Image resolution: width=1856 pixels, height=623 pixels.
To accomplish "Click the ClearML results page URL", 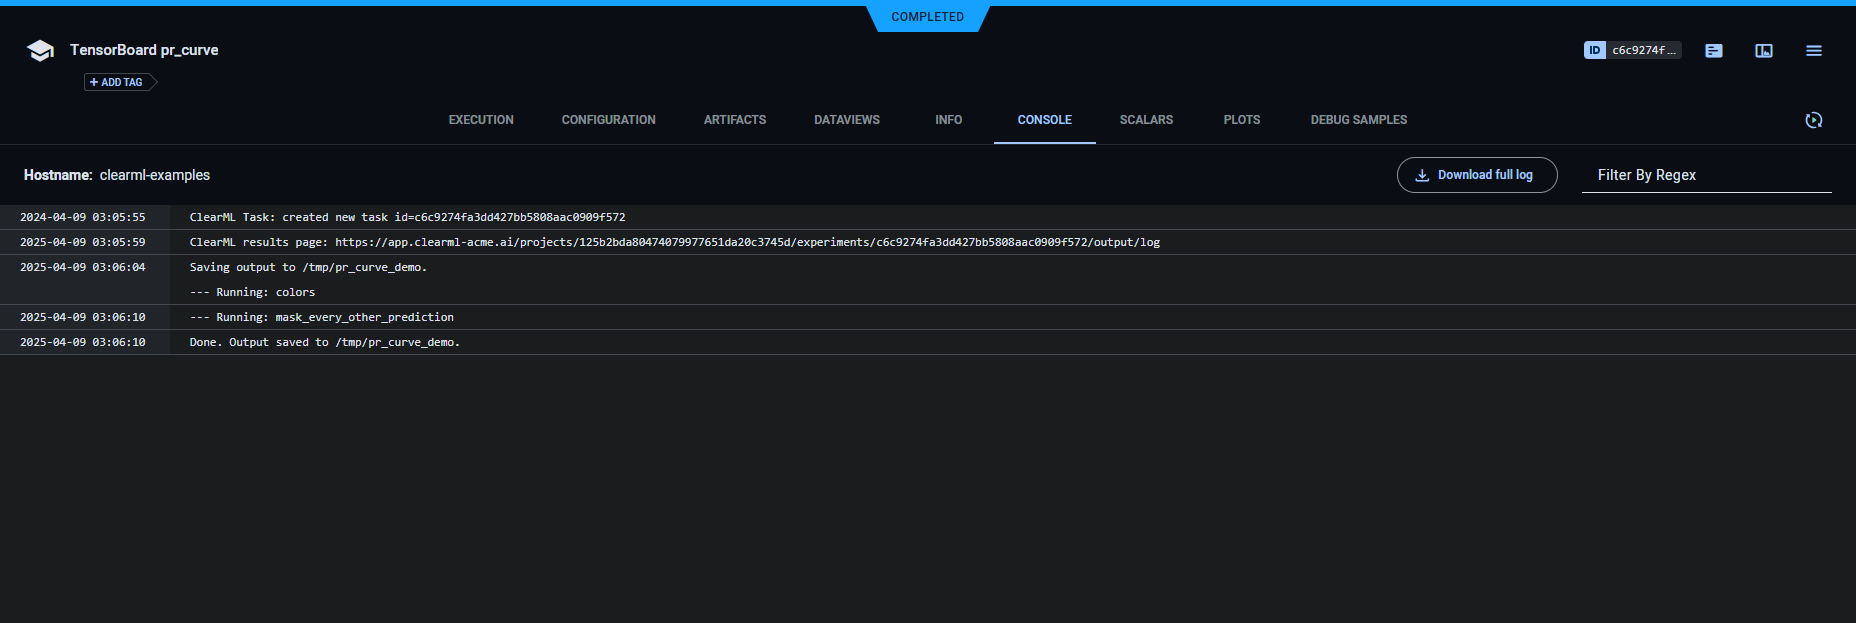I will click(747, 242).
